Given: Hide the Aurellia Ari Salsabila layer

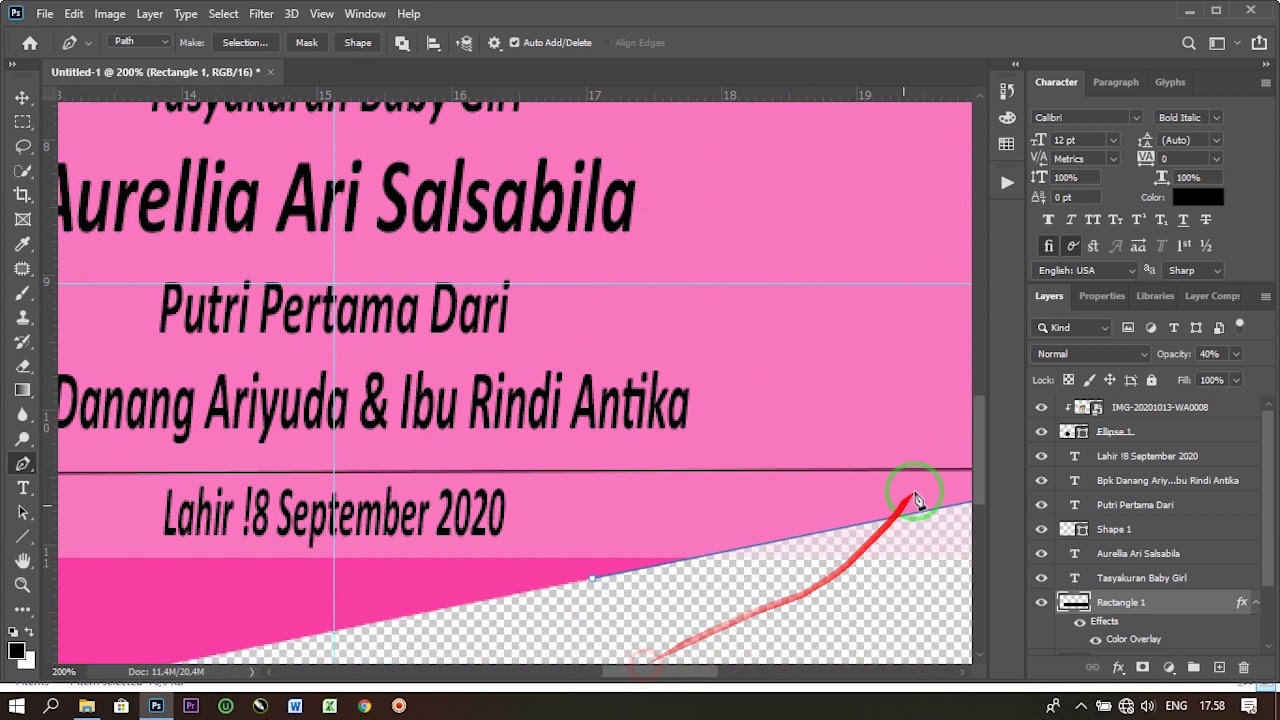Looking at the screenshot, I should coord(1041,553).
